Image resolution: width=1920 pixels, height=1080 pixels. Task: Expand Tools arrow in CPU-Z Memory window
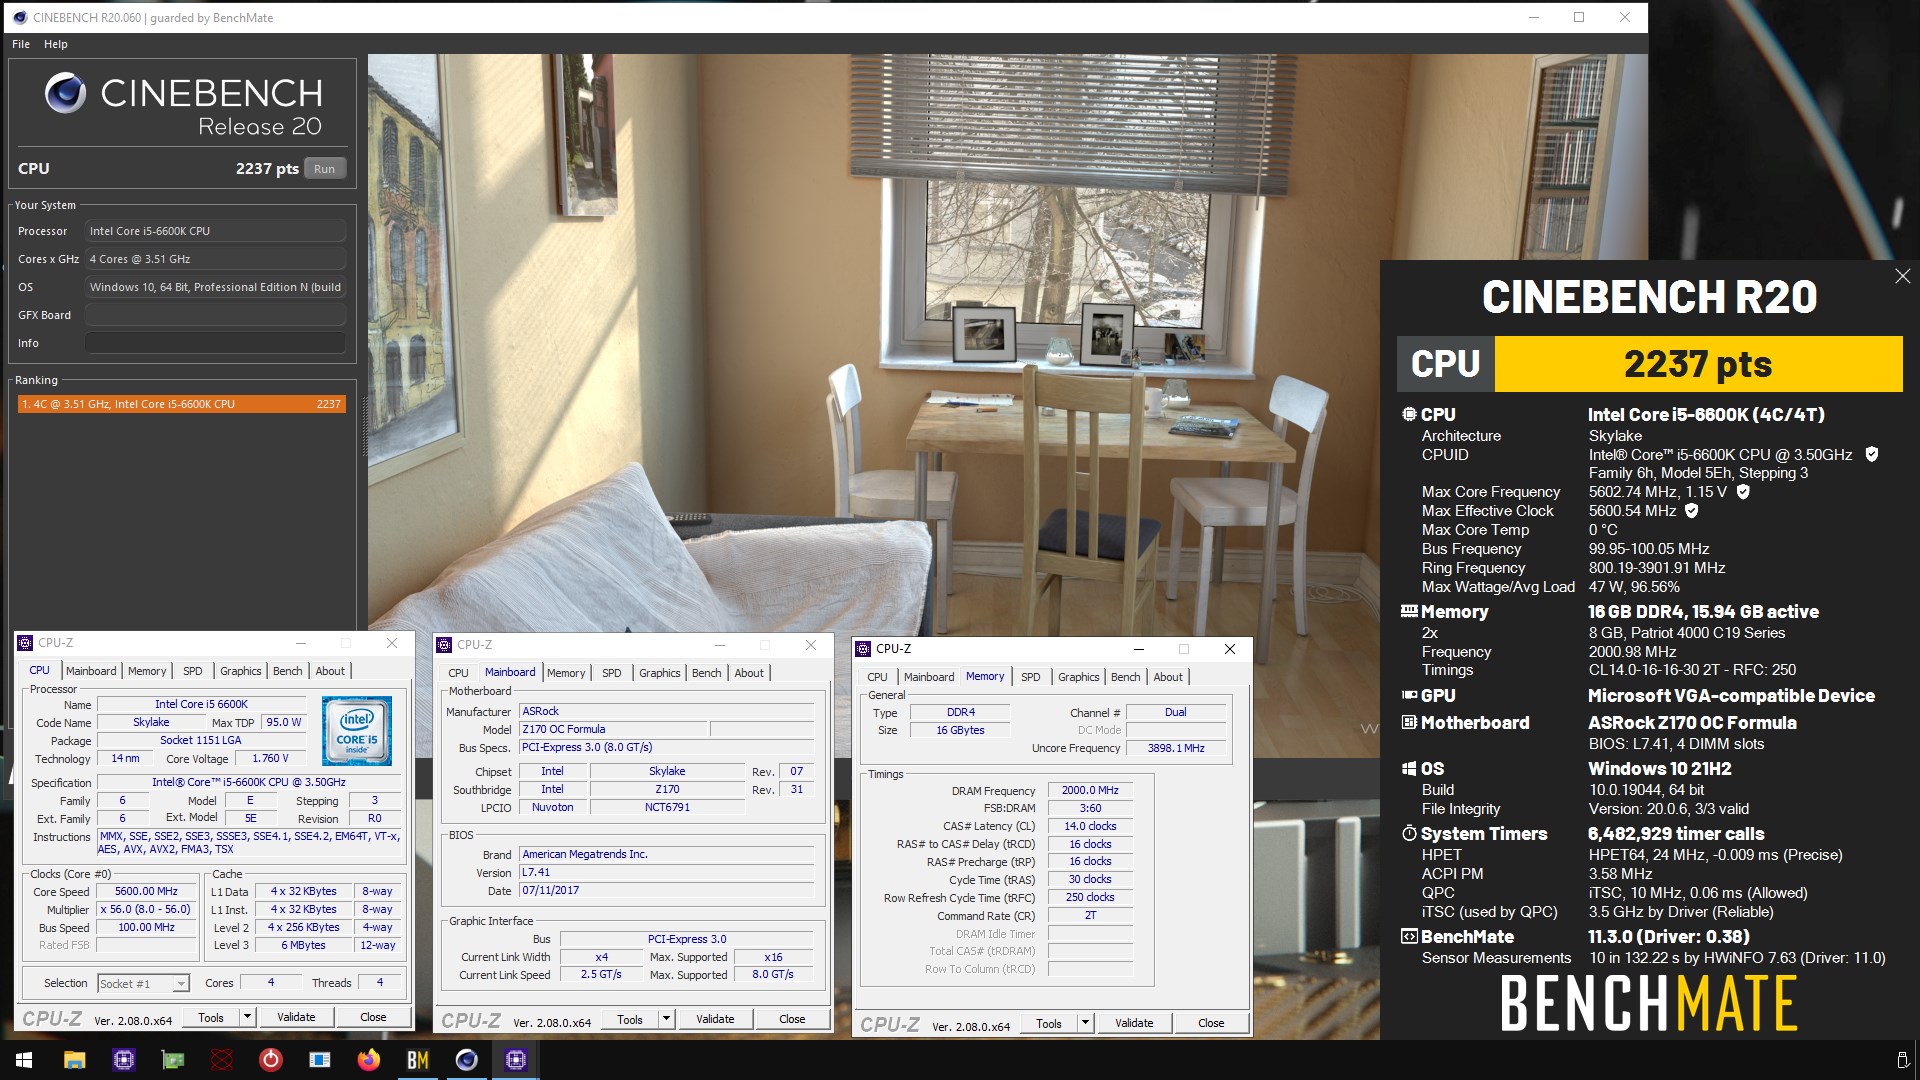click(1085, 1023)
